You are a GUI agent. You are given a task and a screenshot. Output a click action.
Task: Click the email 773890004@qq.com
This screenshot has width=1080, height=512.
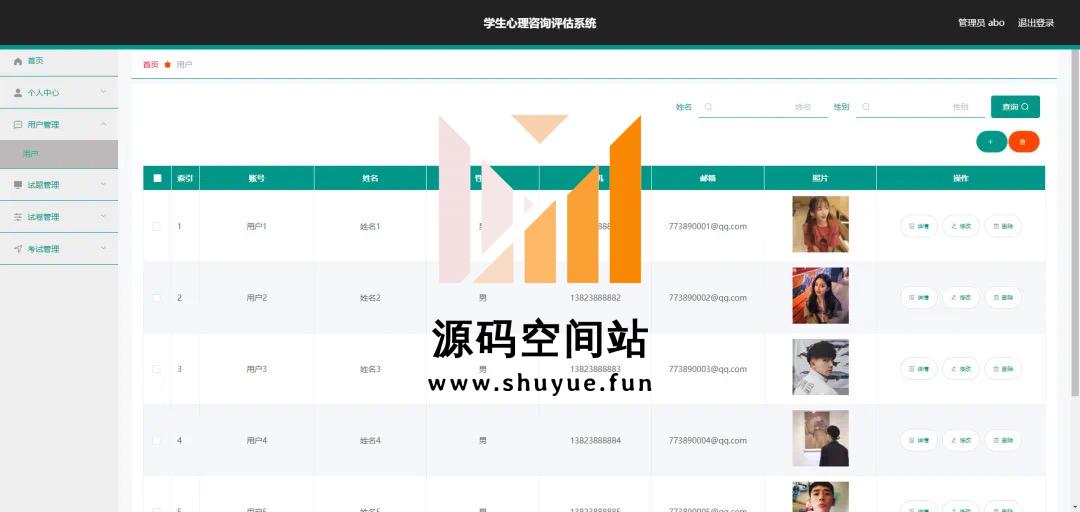pos(707,440)
